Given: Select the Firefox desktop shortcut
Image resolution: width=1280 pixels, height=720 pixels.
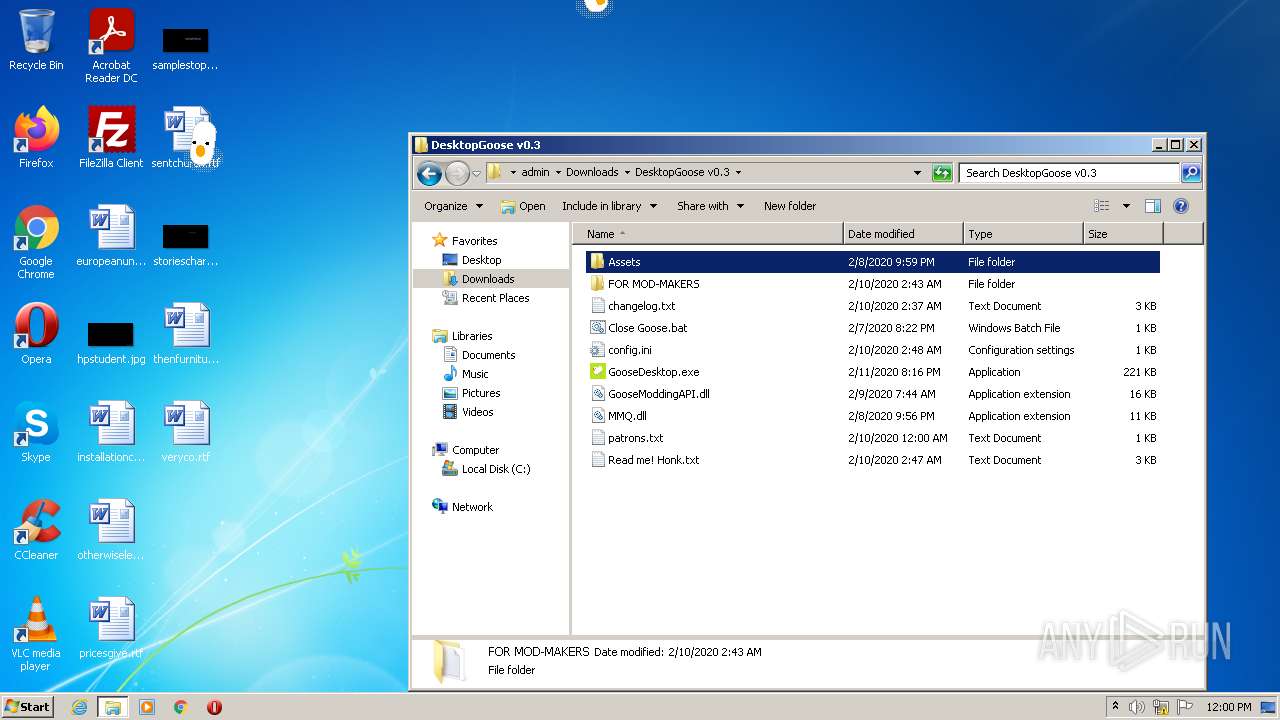Looking at the screenshot, I should (36, 138).
